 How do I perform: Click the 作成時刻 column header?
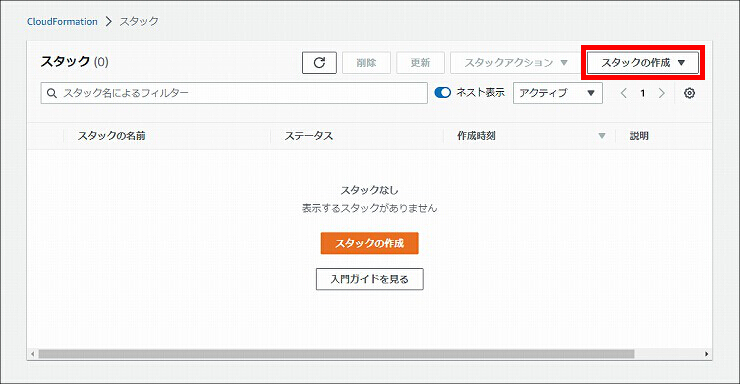(x=476, y=136)
